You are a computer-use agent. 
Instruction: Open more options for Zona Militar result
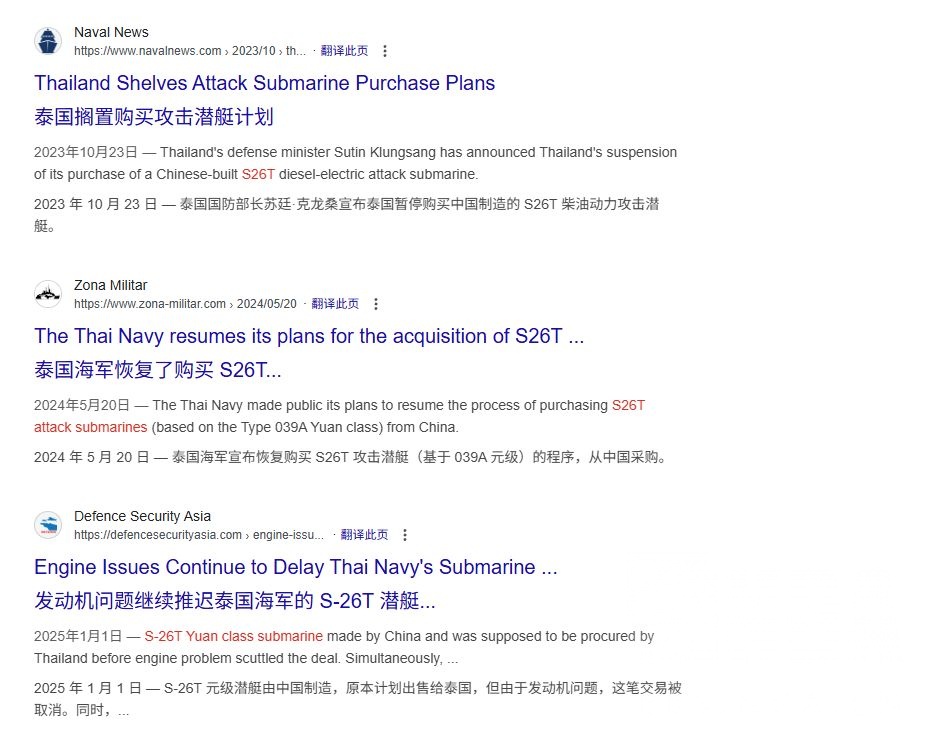pyautogui.click(x=376, y=304)
